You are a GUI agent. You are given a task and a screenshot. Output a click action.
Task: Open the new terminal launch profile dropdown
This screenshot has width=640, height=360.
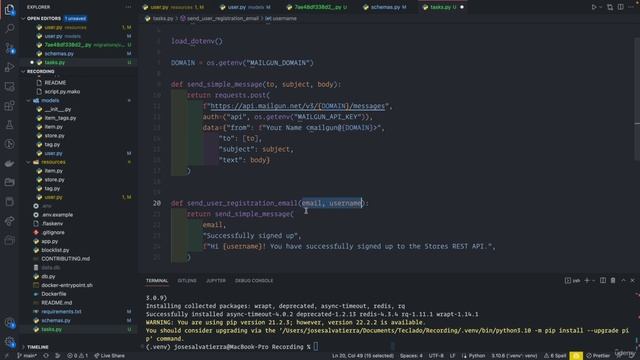point(593,280)
